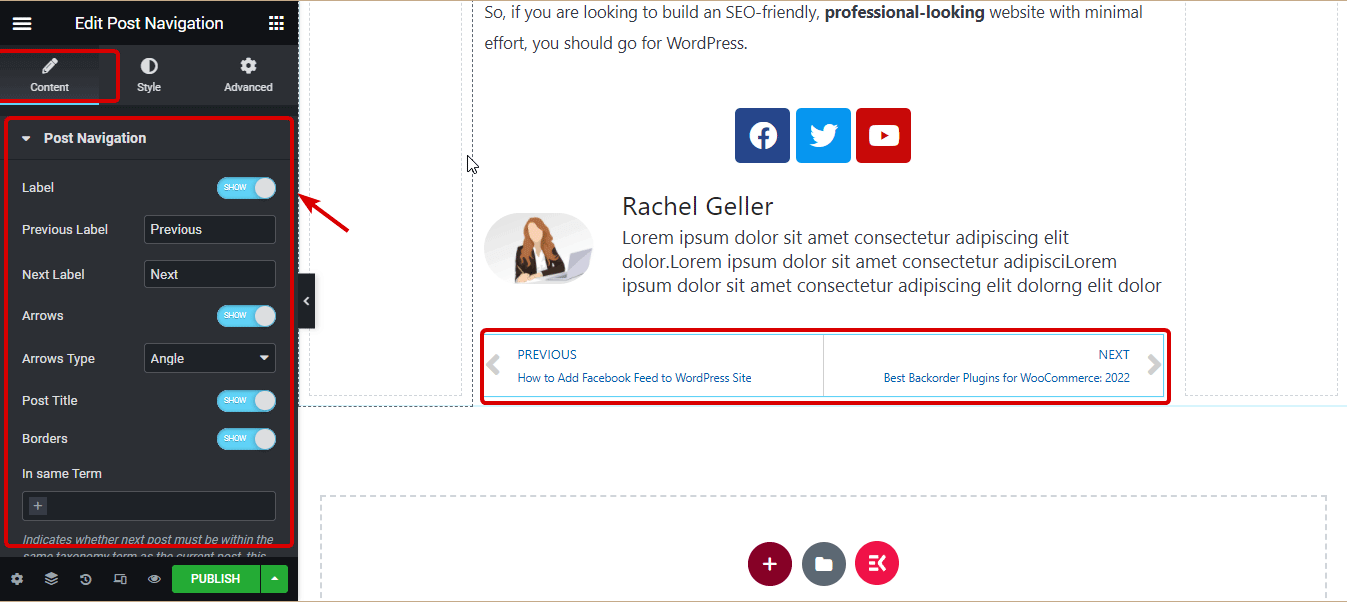
Task: Toggle the Label show switch
Action: click(246, 188)
